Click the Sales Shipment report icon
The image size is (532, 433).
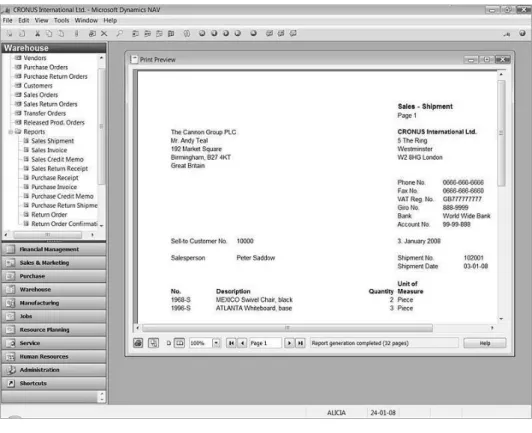tap(26, 141)
